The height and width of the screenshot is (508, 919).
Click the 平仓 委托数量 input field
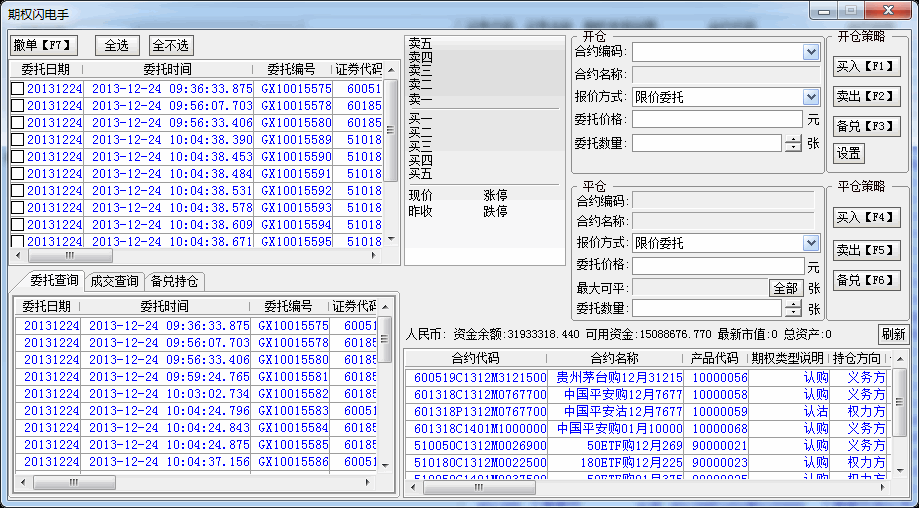707,308
